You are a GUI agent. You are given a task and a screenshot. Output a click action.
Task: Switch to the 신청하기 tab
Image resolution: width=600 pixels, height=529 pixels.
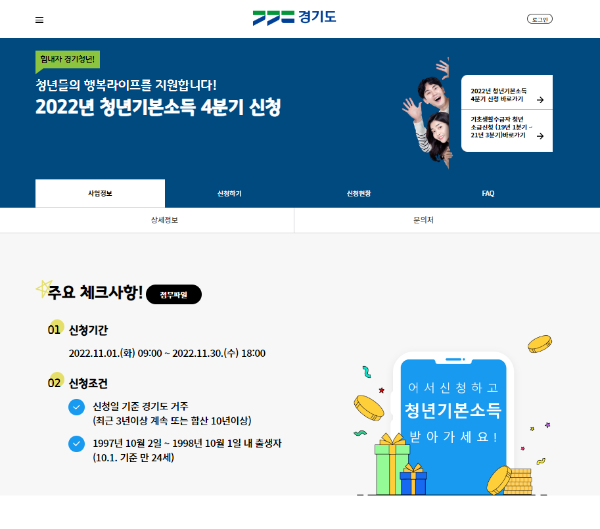(x=230, y=193)
